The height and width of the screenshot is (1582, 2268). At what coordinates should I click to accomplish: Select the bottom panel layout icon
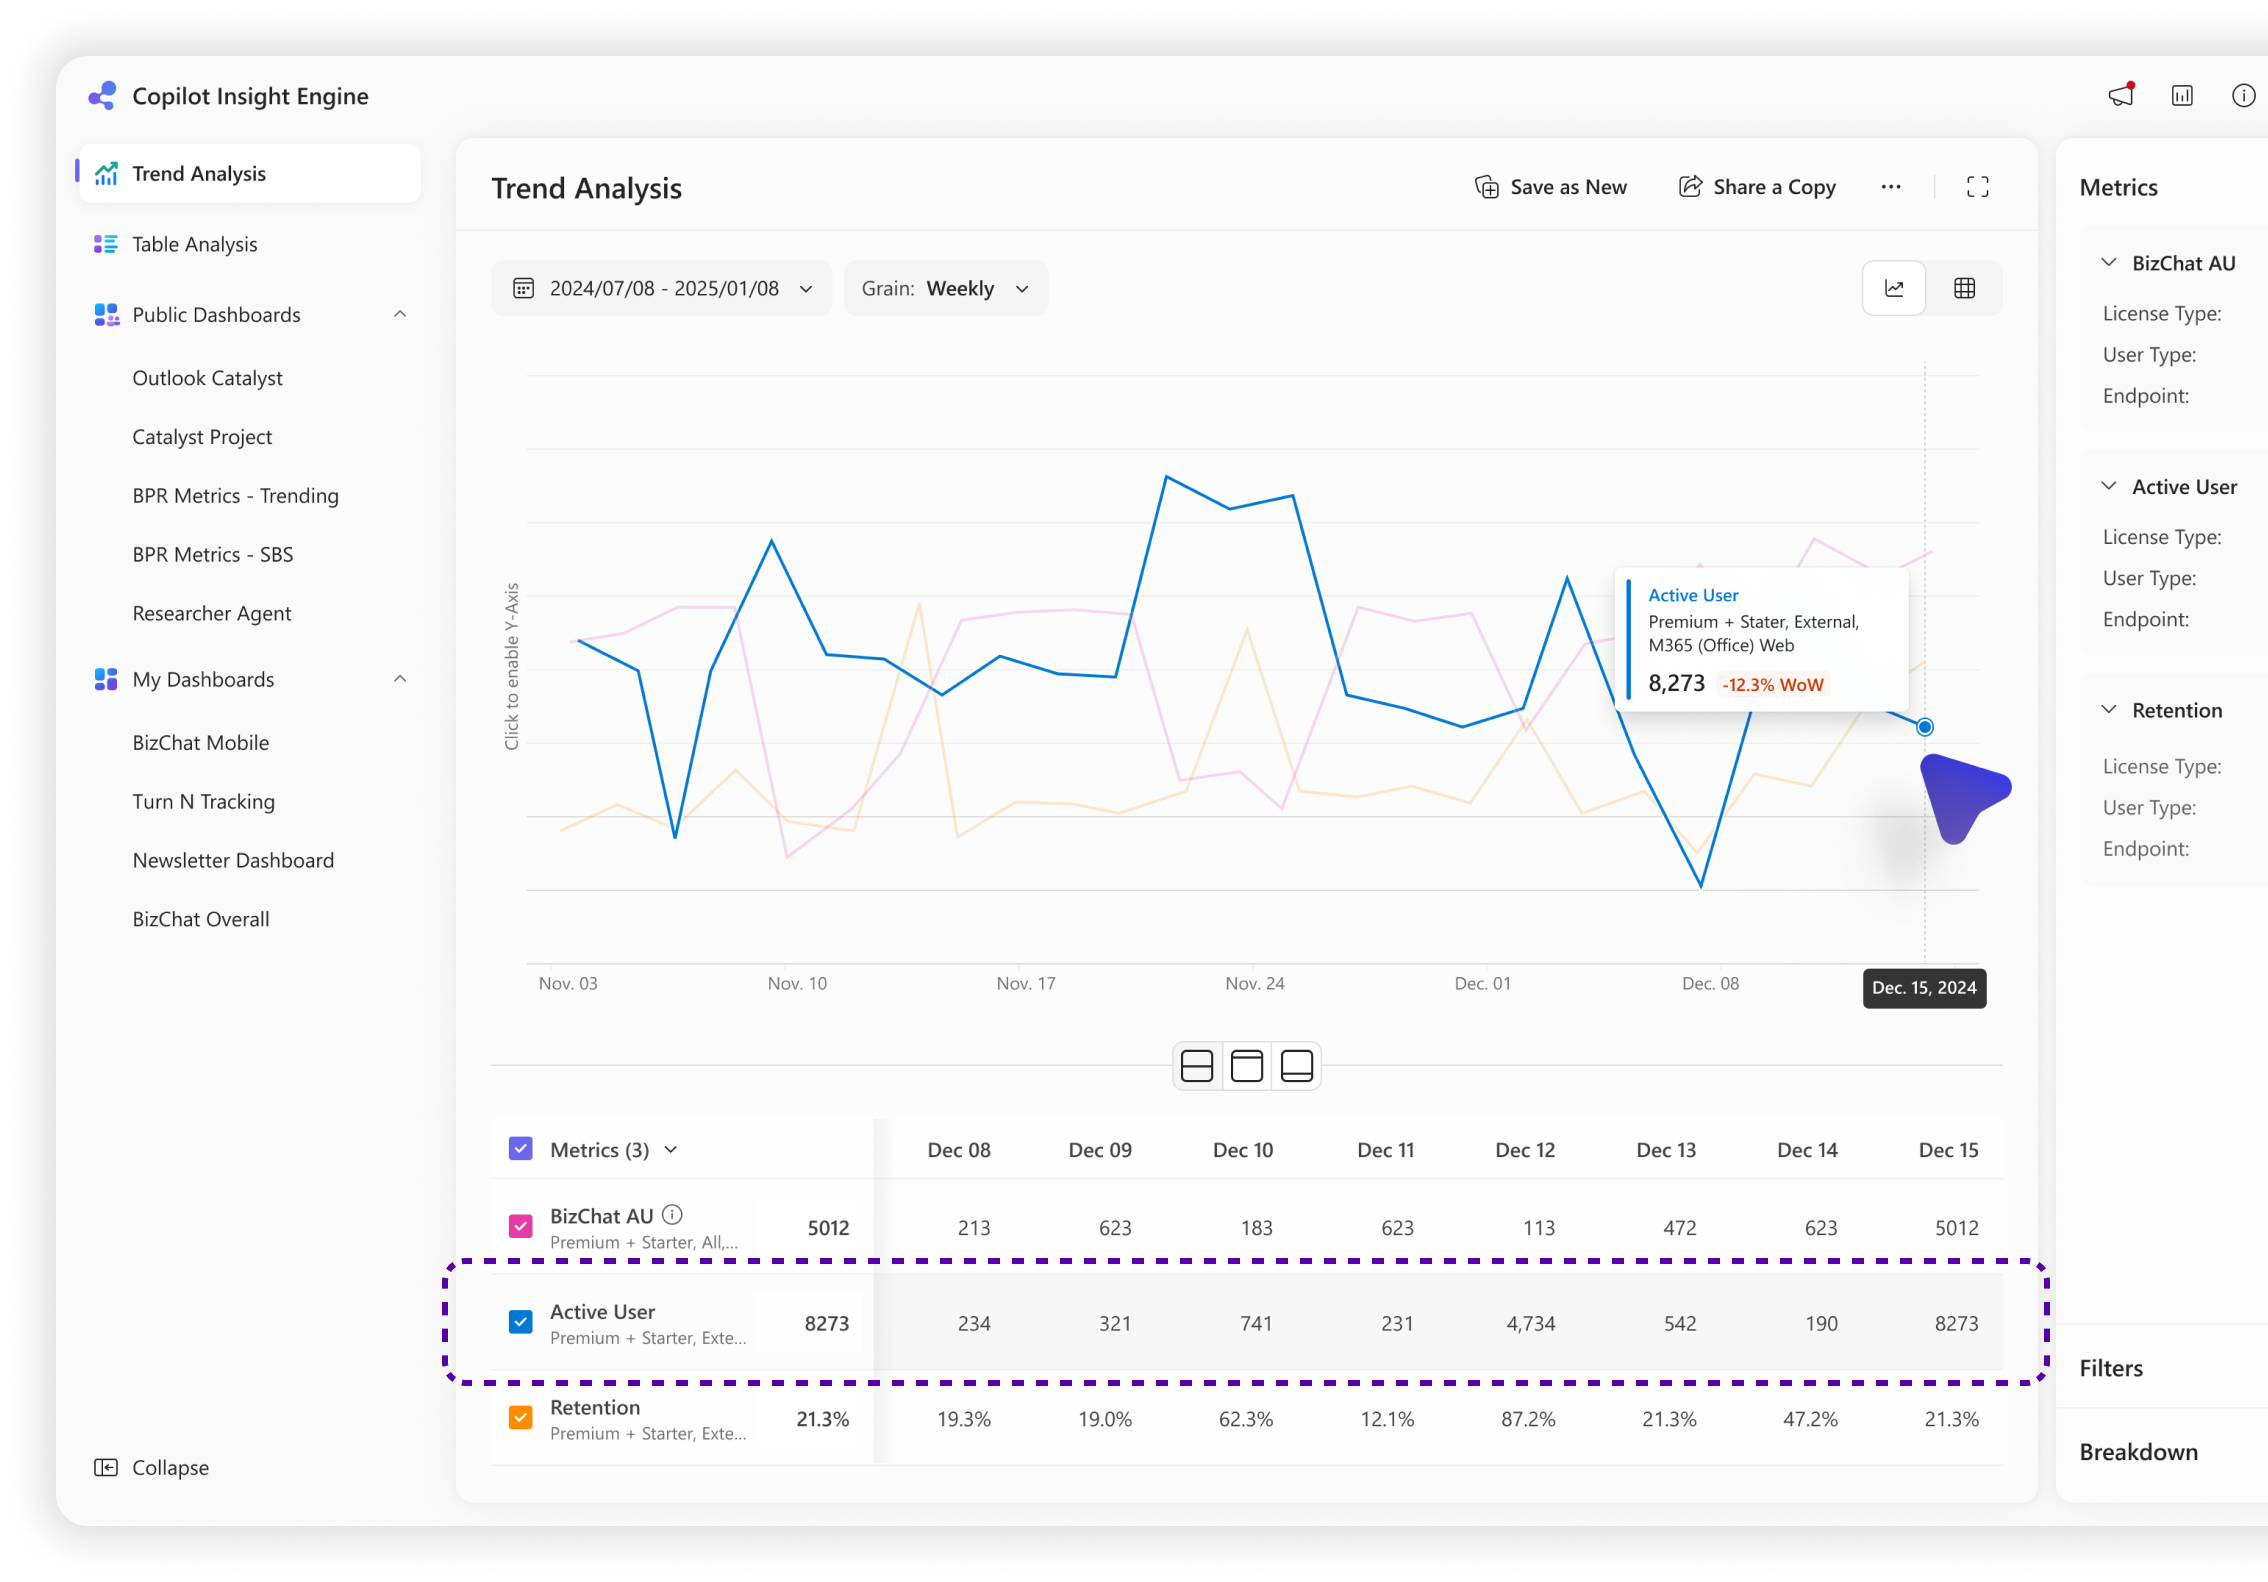1297,1066
